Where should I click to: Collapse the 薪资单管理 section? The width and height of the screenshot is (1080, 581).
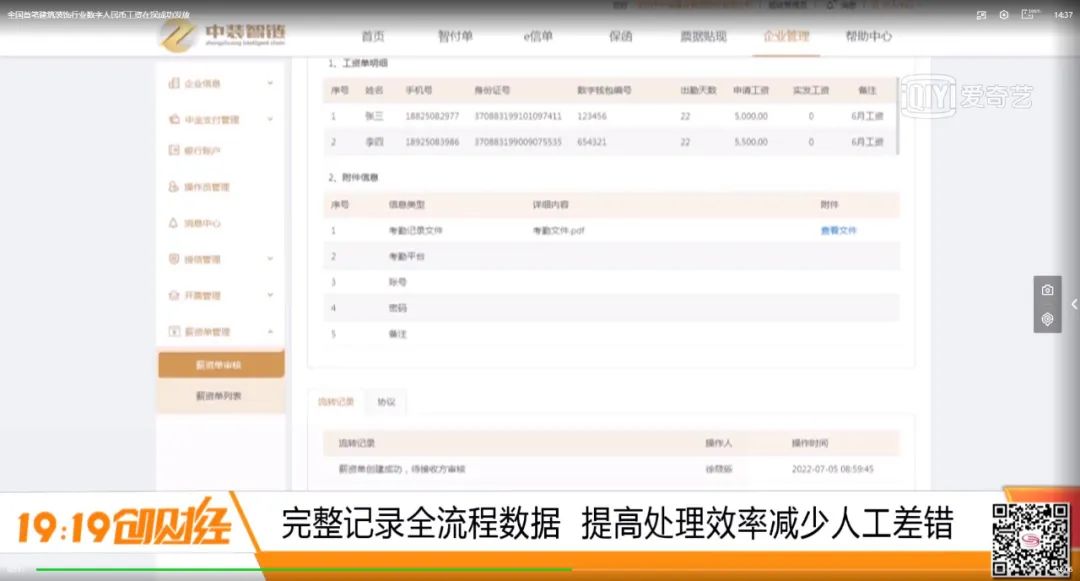268,330
